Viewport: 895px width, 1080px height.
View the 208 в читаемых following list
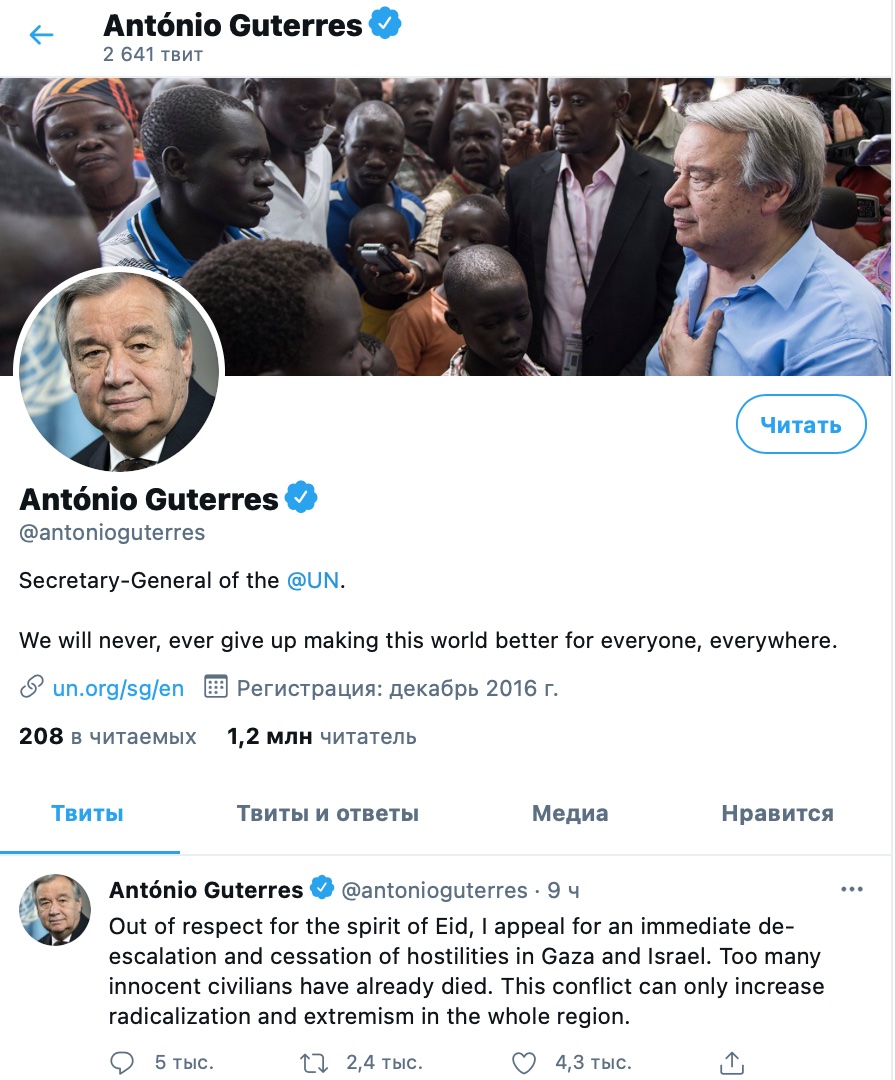click(107, 736)
